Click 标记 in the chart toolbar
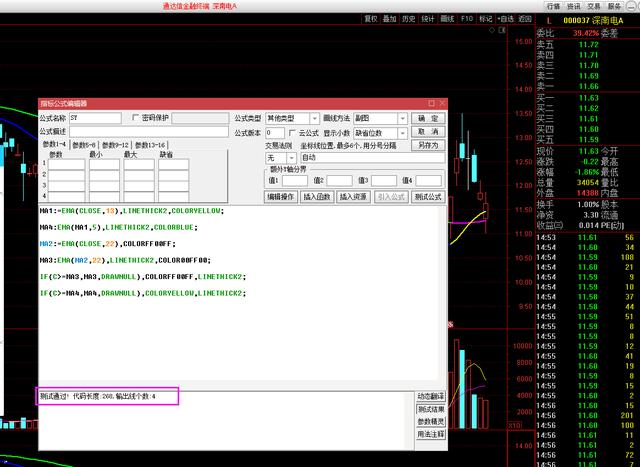Viewport: 640px width, 467px height. (486, 19)
